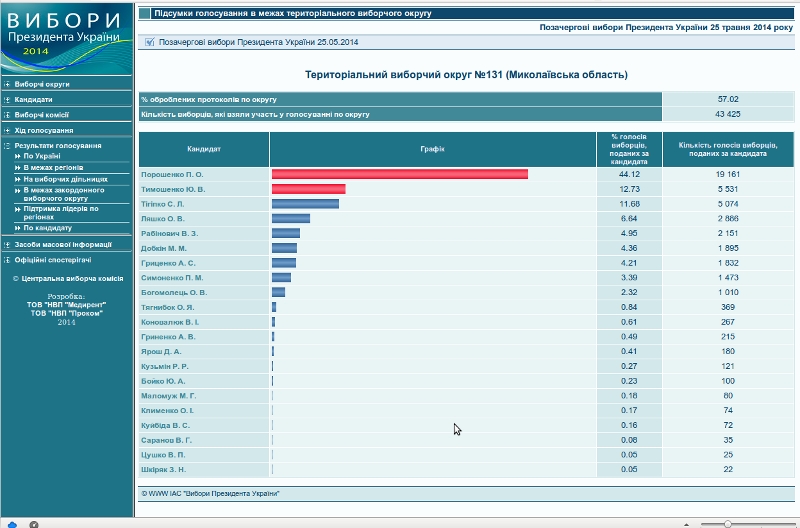Click the Вибори Президента України 2014 logo

coord(66,38)
